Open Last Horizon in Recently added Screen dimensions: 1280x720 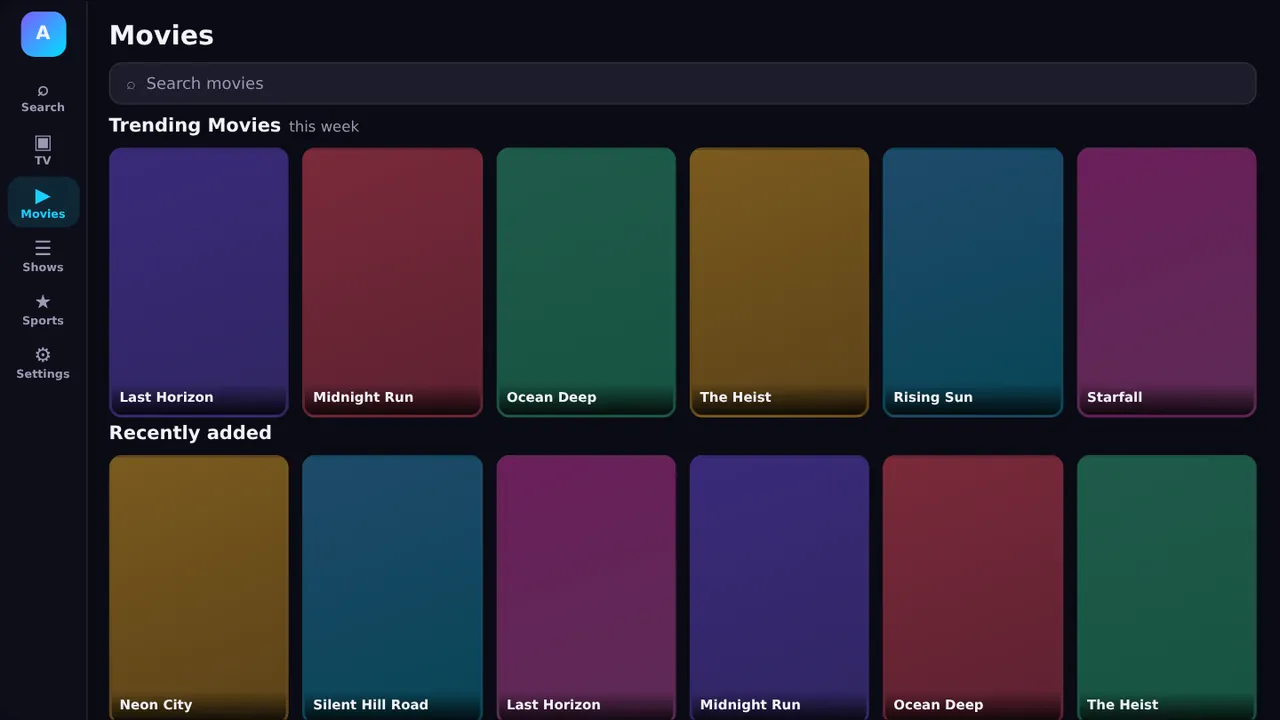586,588
